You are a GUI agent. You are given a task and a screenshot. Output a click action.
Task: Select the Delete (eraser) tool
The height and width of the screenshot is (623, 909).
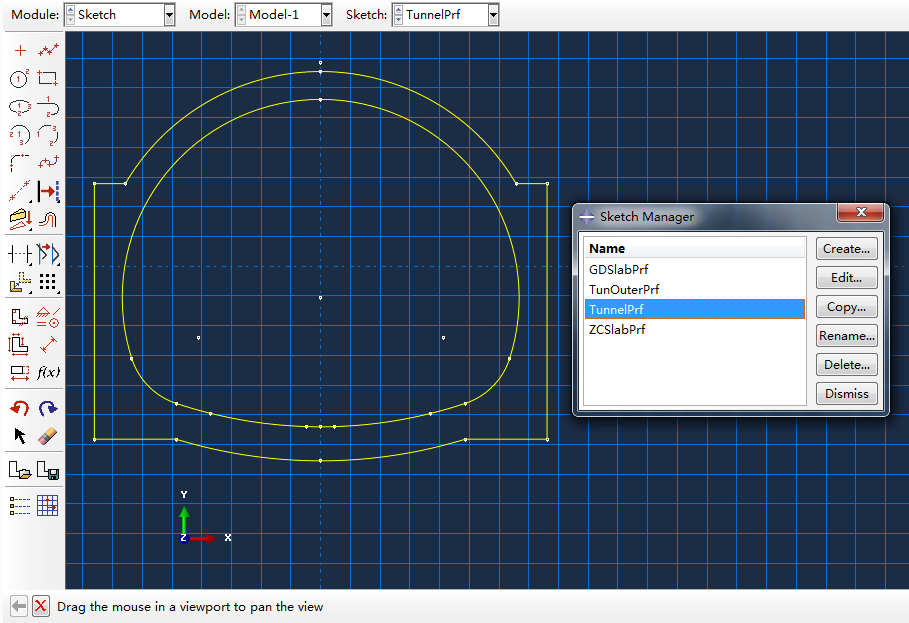point(46,435)
